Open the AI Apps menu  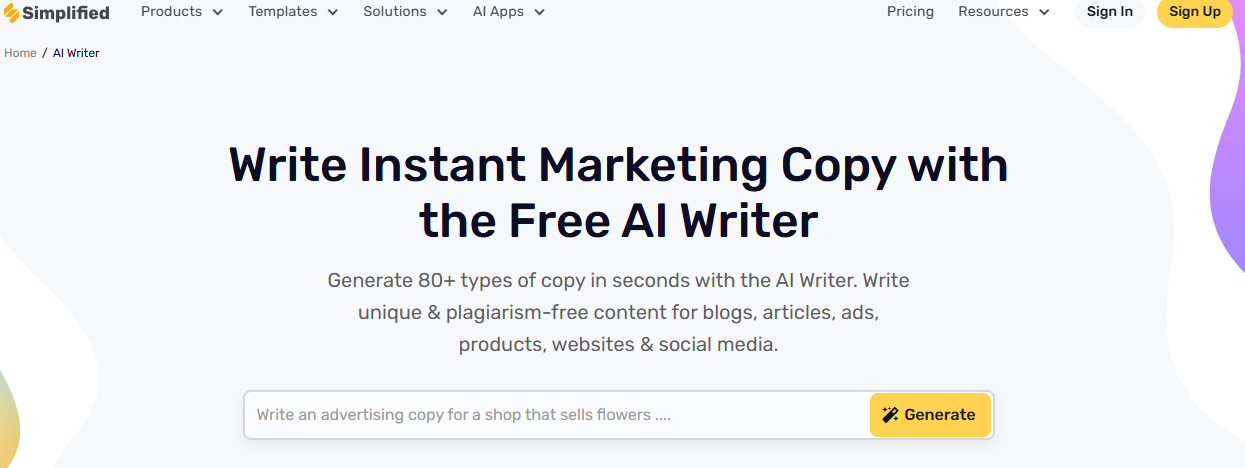click(x=498, y=12)
